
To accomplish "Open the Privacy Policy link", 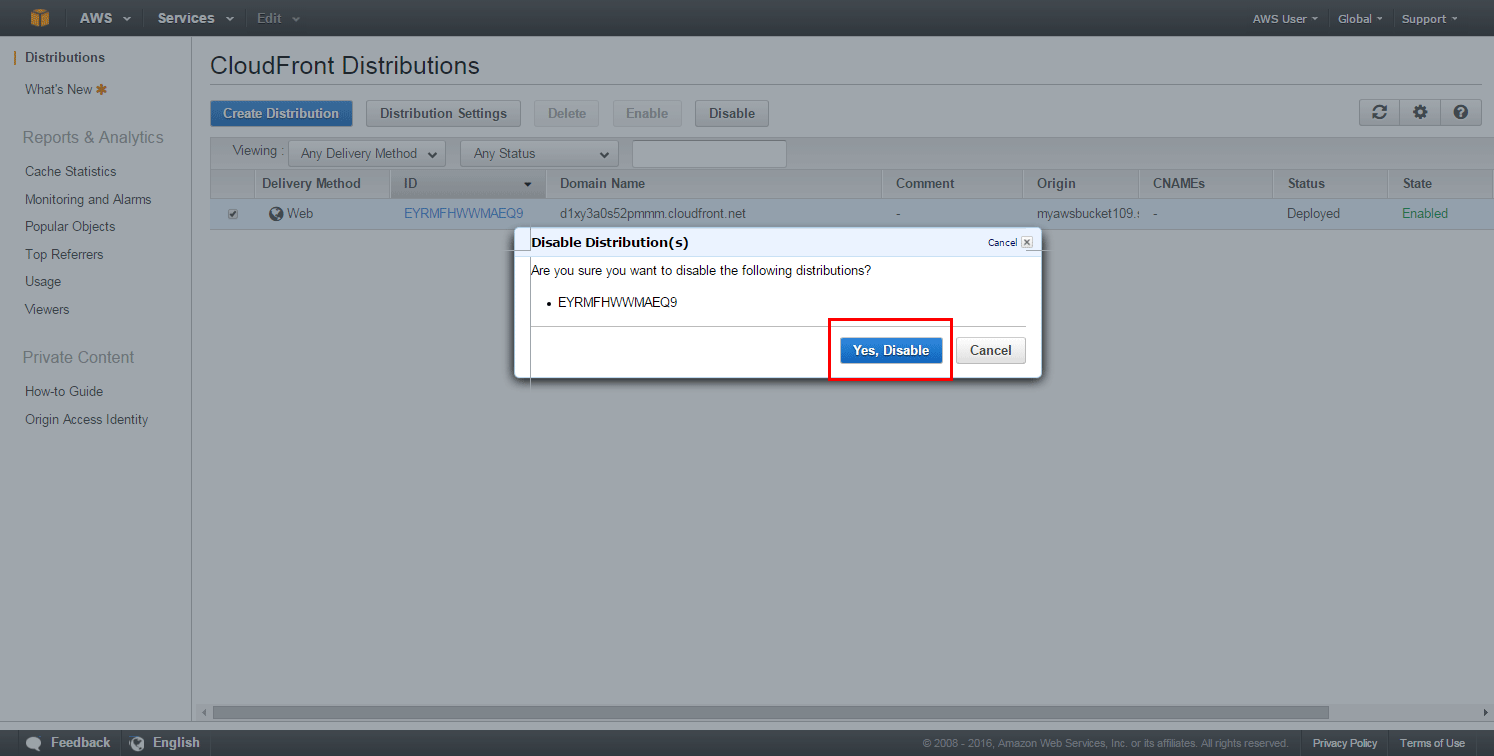I will pos(1344,742).
